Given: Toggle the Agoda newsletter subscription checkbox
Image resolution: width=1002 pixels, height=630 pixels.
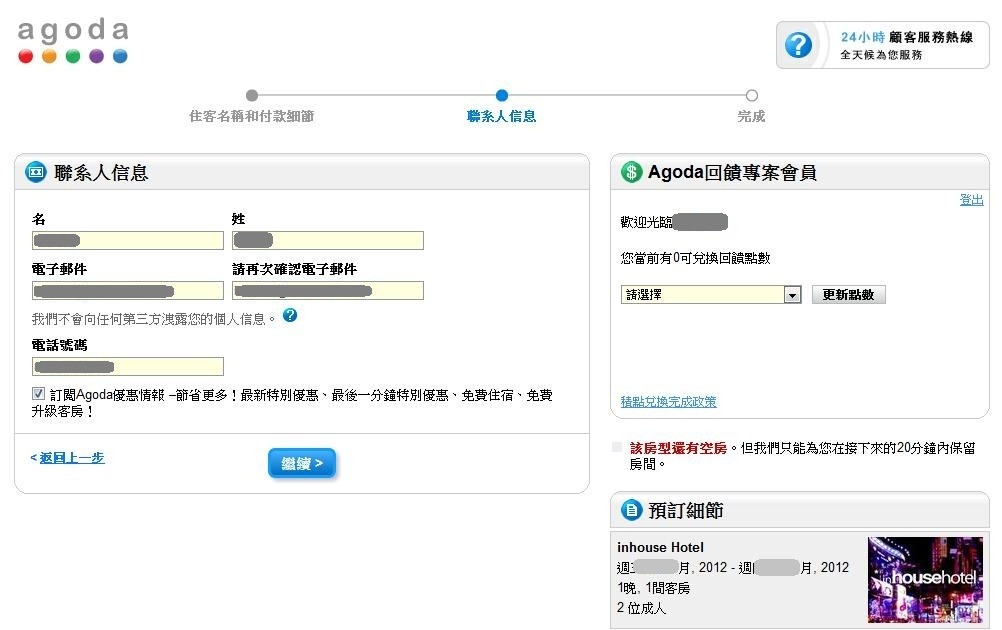Looking at the screenshot, I should 38,394.
